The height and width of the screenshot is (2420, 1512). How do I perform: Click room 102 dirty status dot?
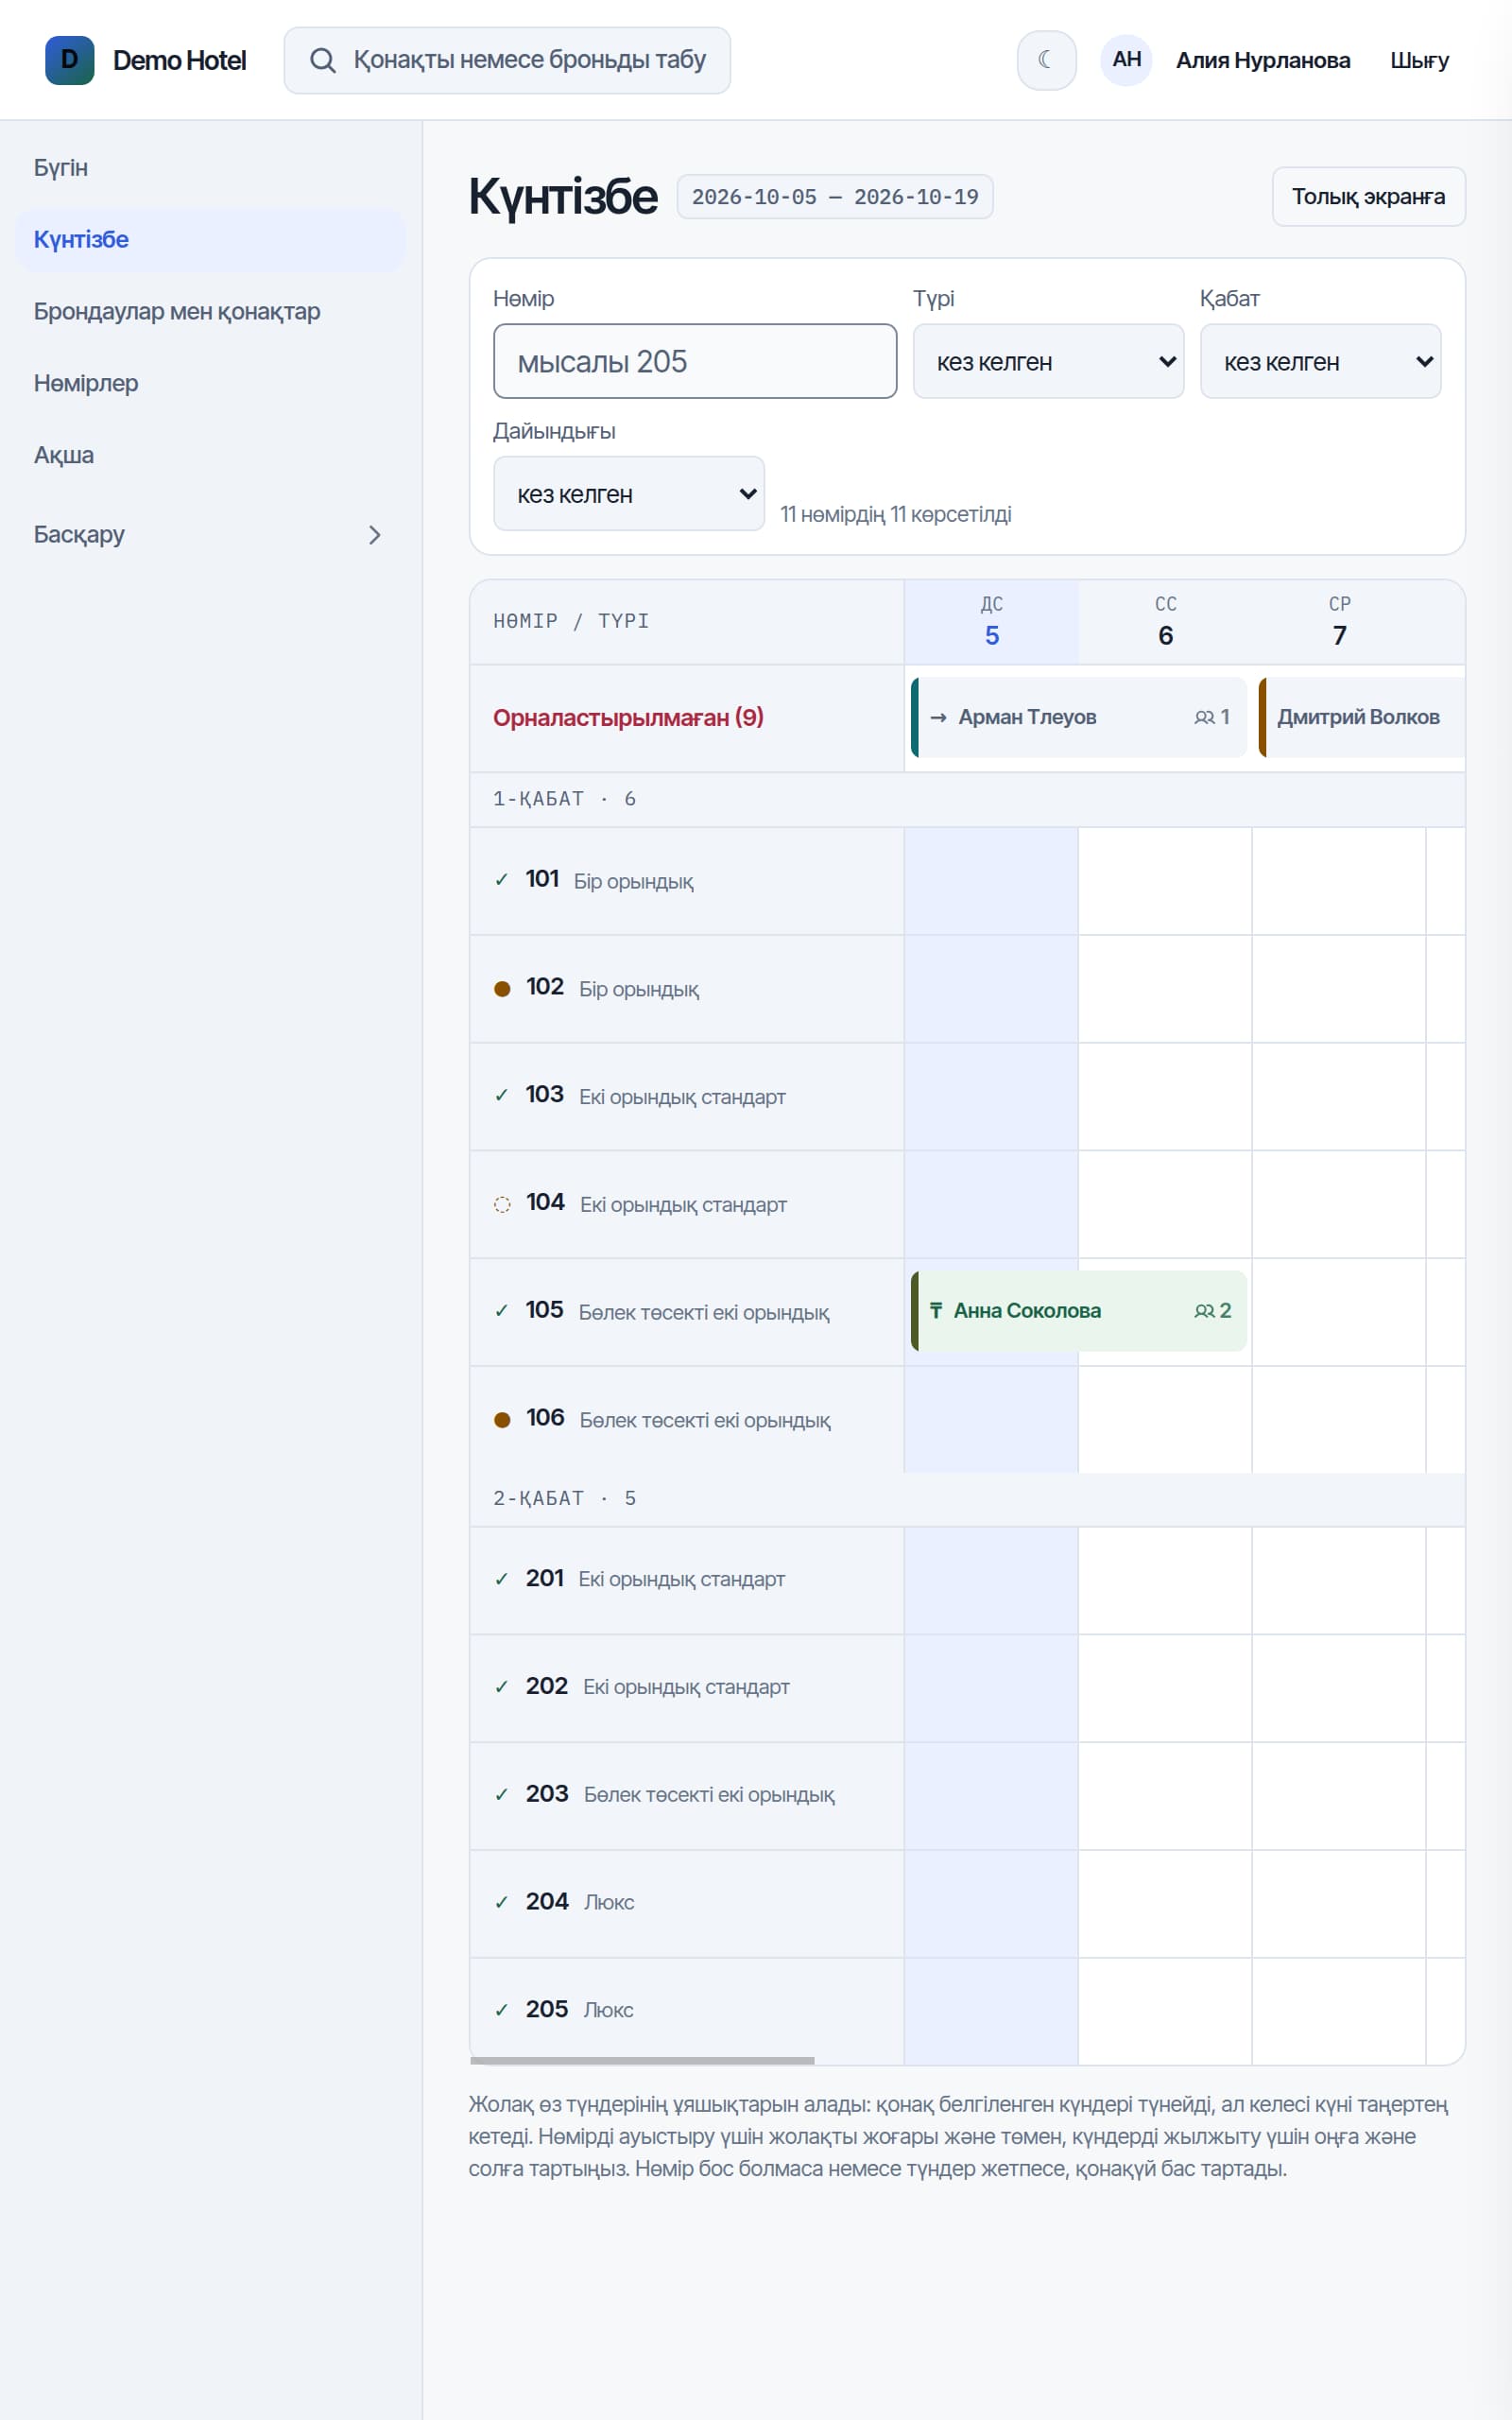(x=502, y=988)
